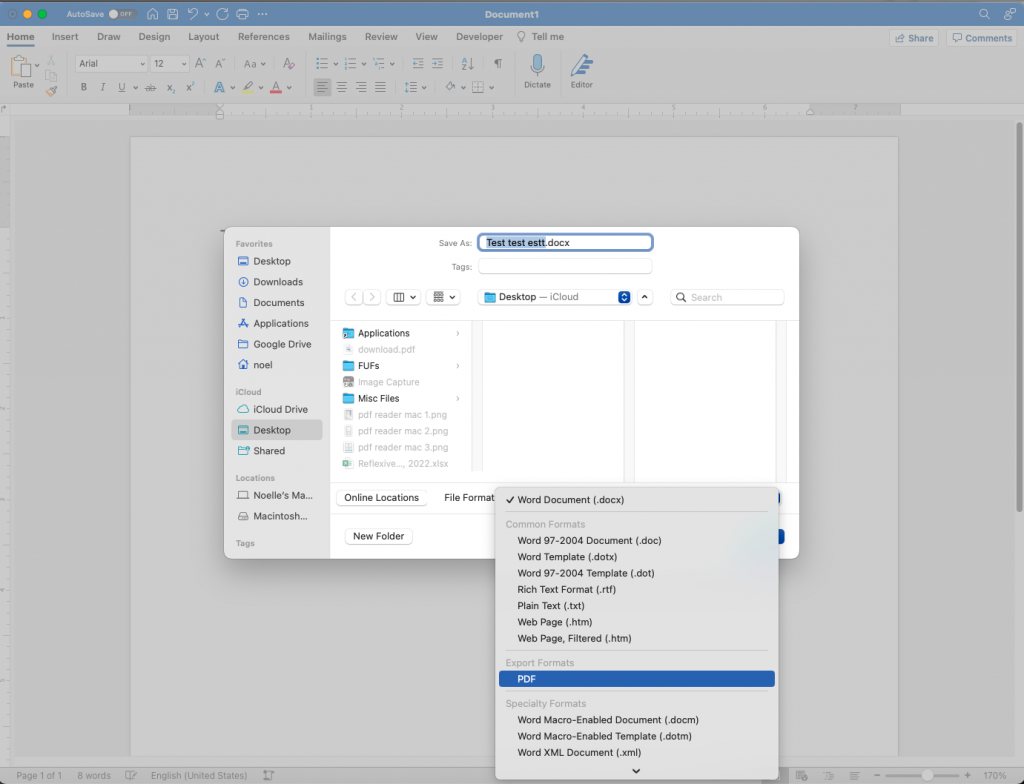
Task: Click the Undo icon in the title bar
Action: click(193, 14)
